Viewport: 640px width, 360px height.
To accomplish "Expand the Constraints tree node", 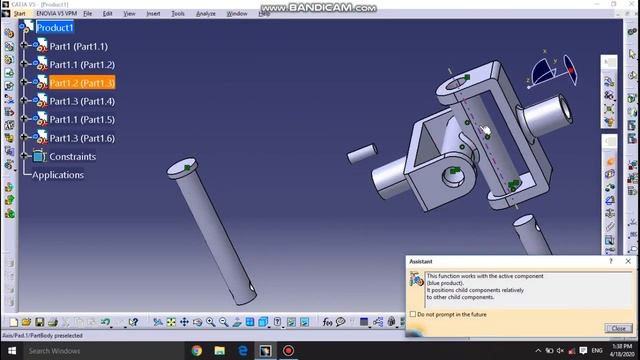I will (x=23, y=156).
